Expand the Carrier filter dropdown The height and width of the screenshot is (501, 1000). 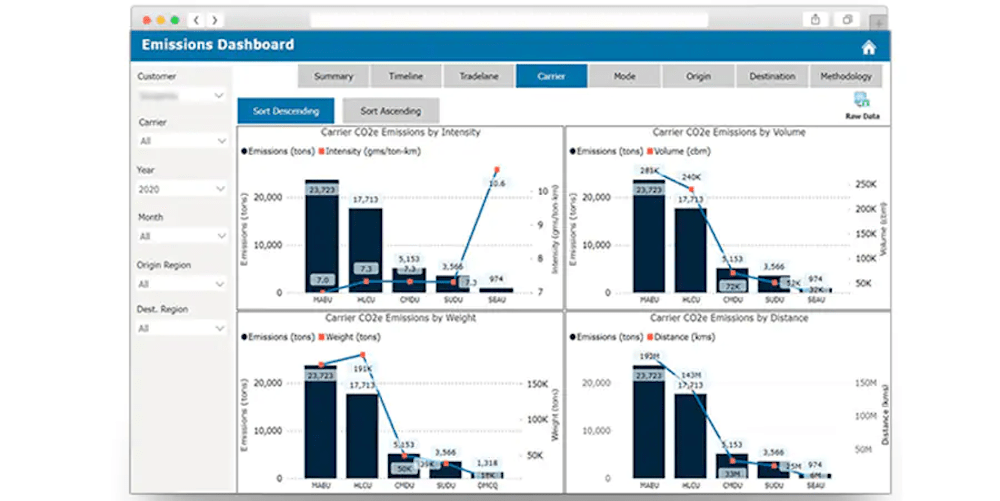tap(182, 142)
